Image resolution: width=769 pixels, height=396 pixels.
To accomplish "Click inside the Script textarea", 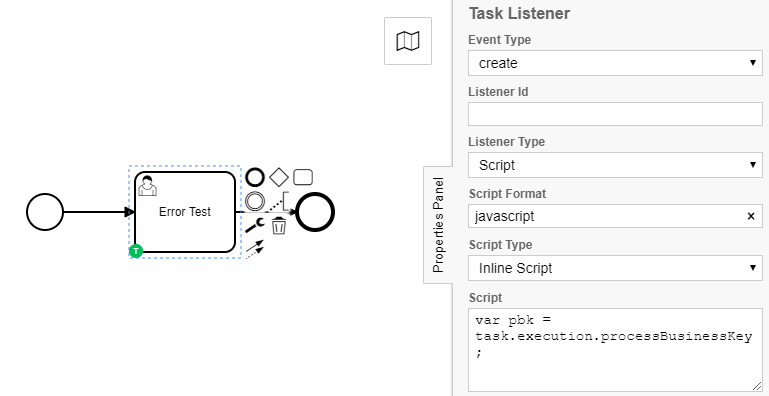I will [615, 350].
